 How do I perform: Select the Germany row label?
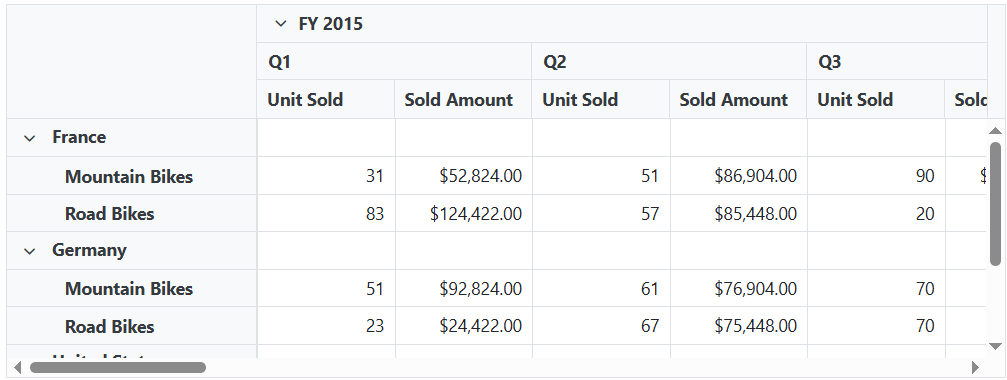tap(89, 250)
